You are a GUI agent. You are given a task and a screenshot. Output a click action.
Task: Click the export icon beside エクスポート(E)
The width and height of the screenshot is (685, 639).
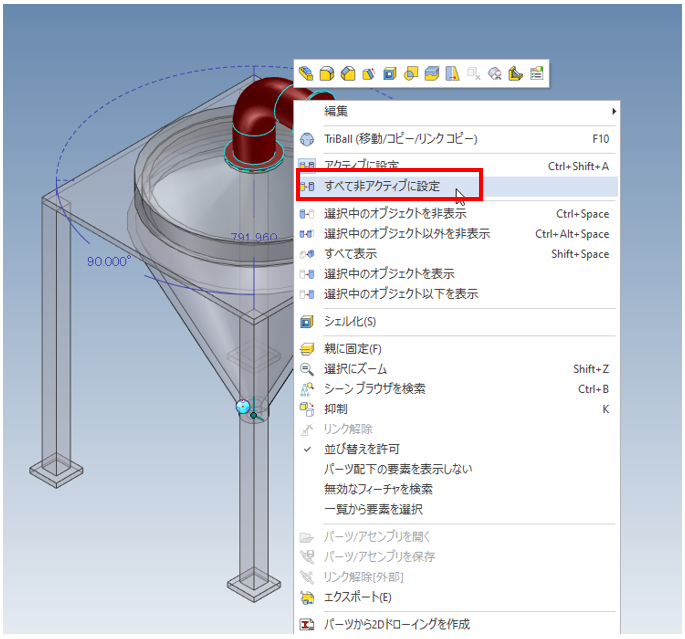307,598
